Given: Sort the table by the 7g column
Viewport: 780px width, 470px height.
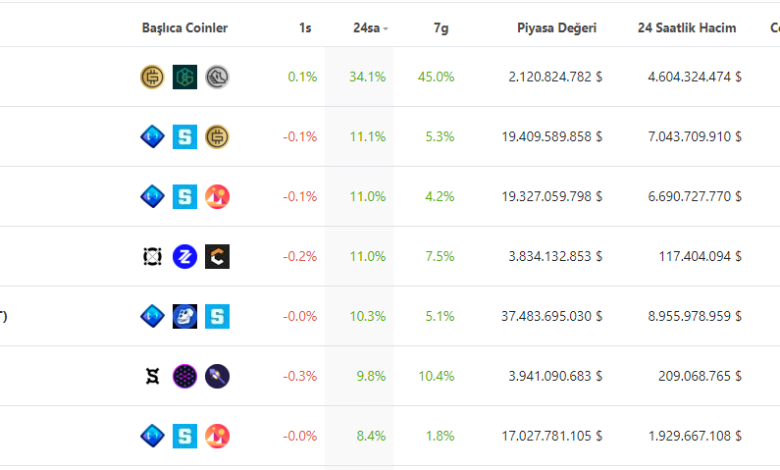Looking at the screenshot, I should pyautogui.click(x=441, y=28).
